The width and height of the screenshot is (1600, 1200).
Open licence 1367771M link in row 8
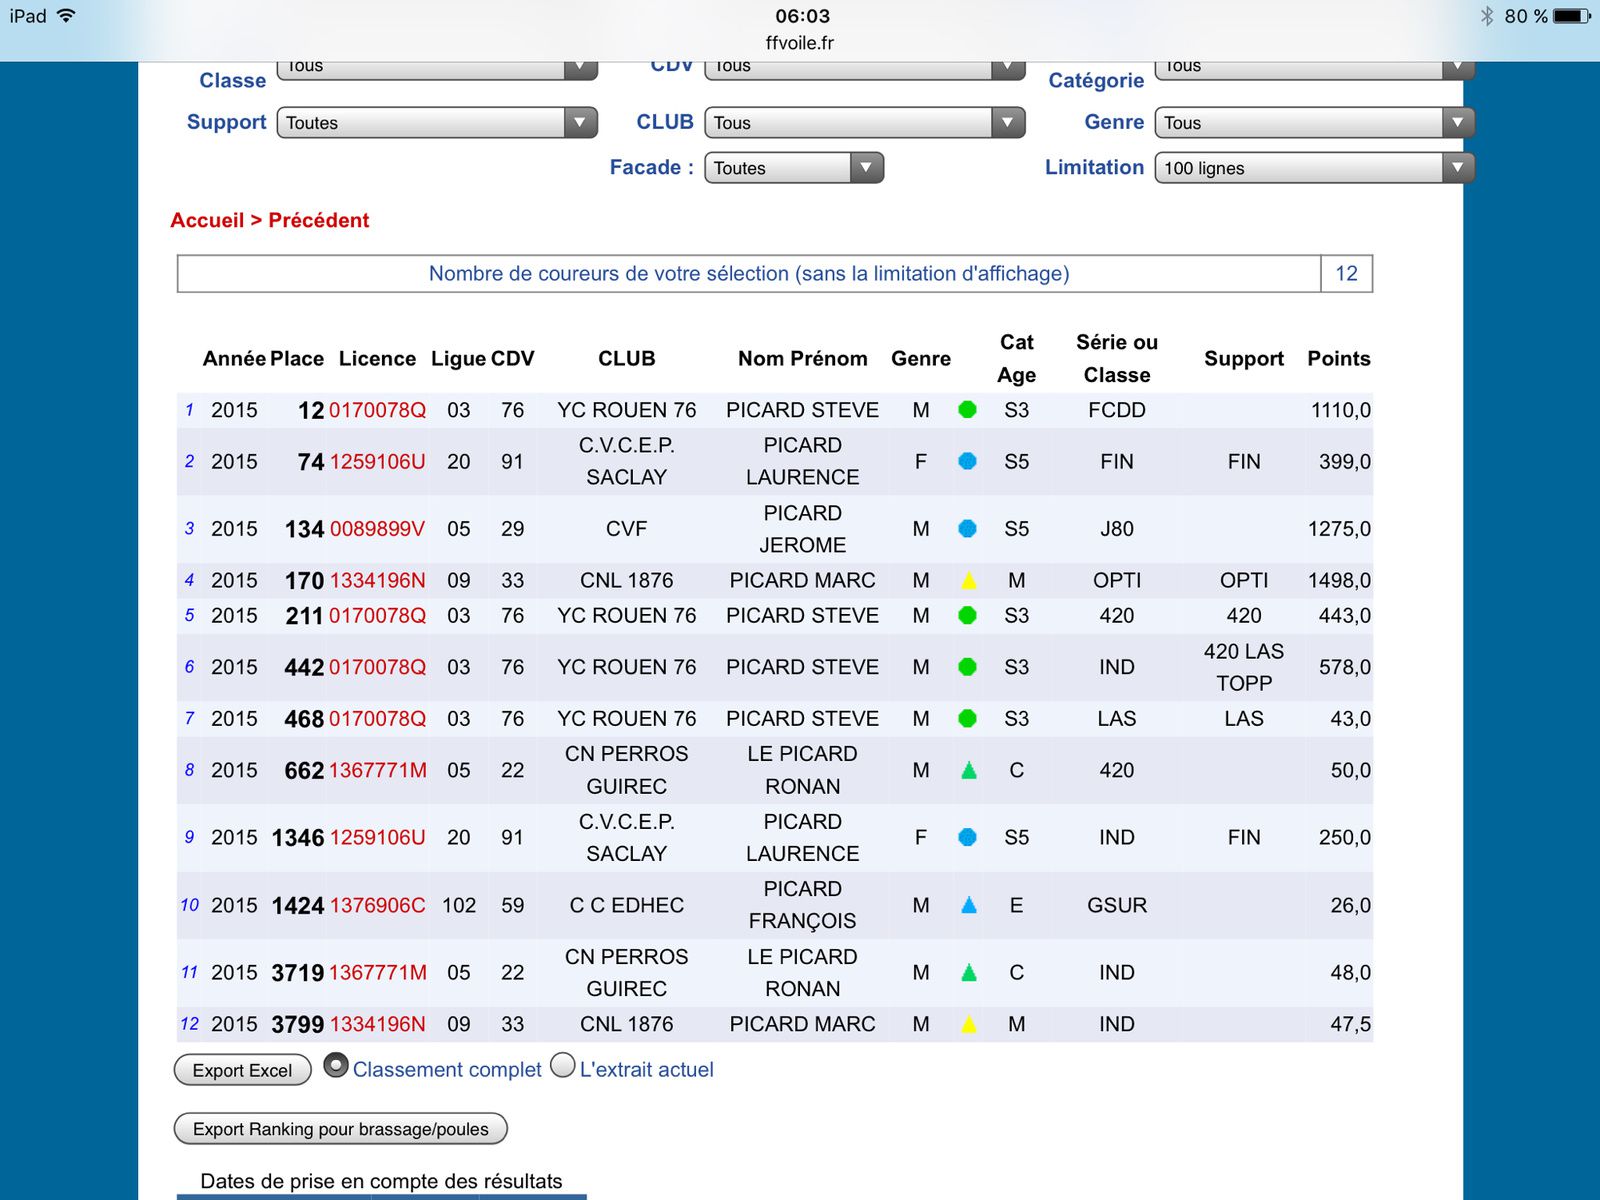377,770
